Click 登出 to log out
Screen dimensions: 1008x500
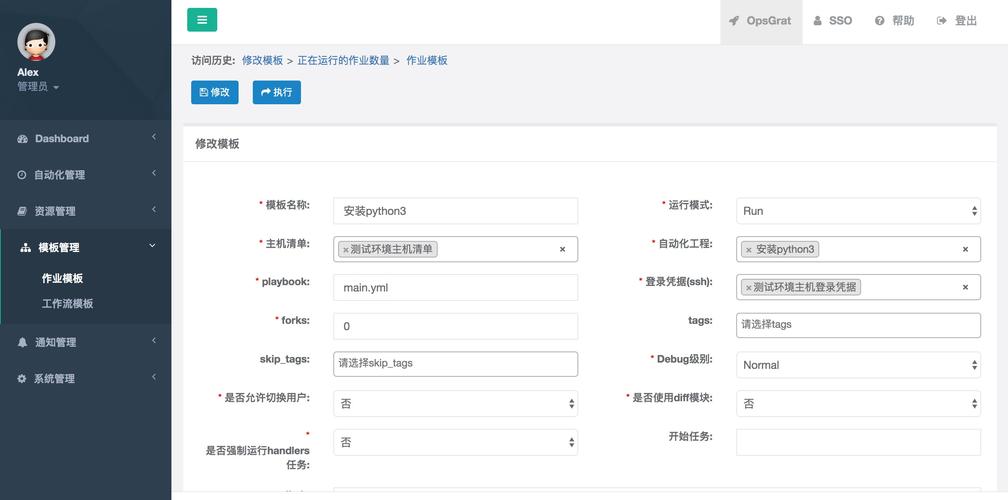pyautogui.click(x=957, y=21)
